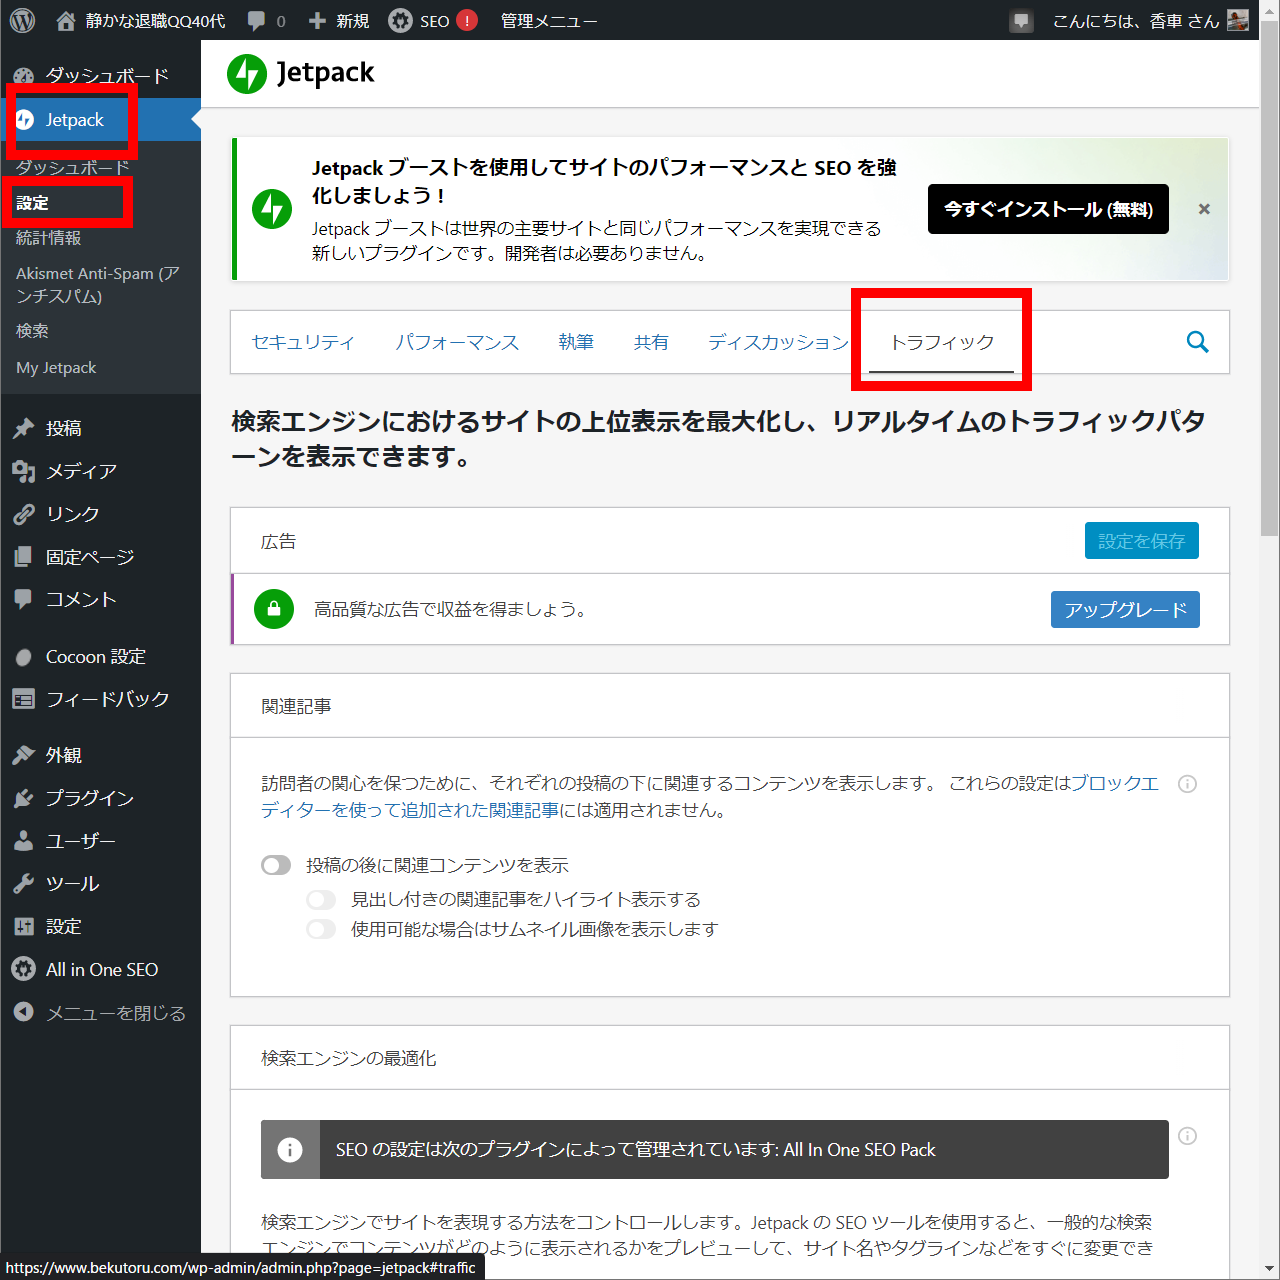The image size is (1280, 1280).
Task: Open Jetpack submenu 設定
Action: click(x=32, y=203)
